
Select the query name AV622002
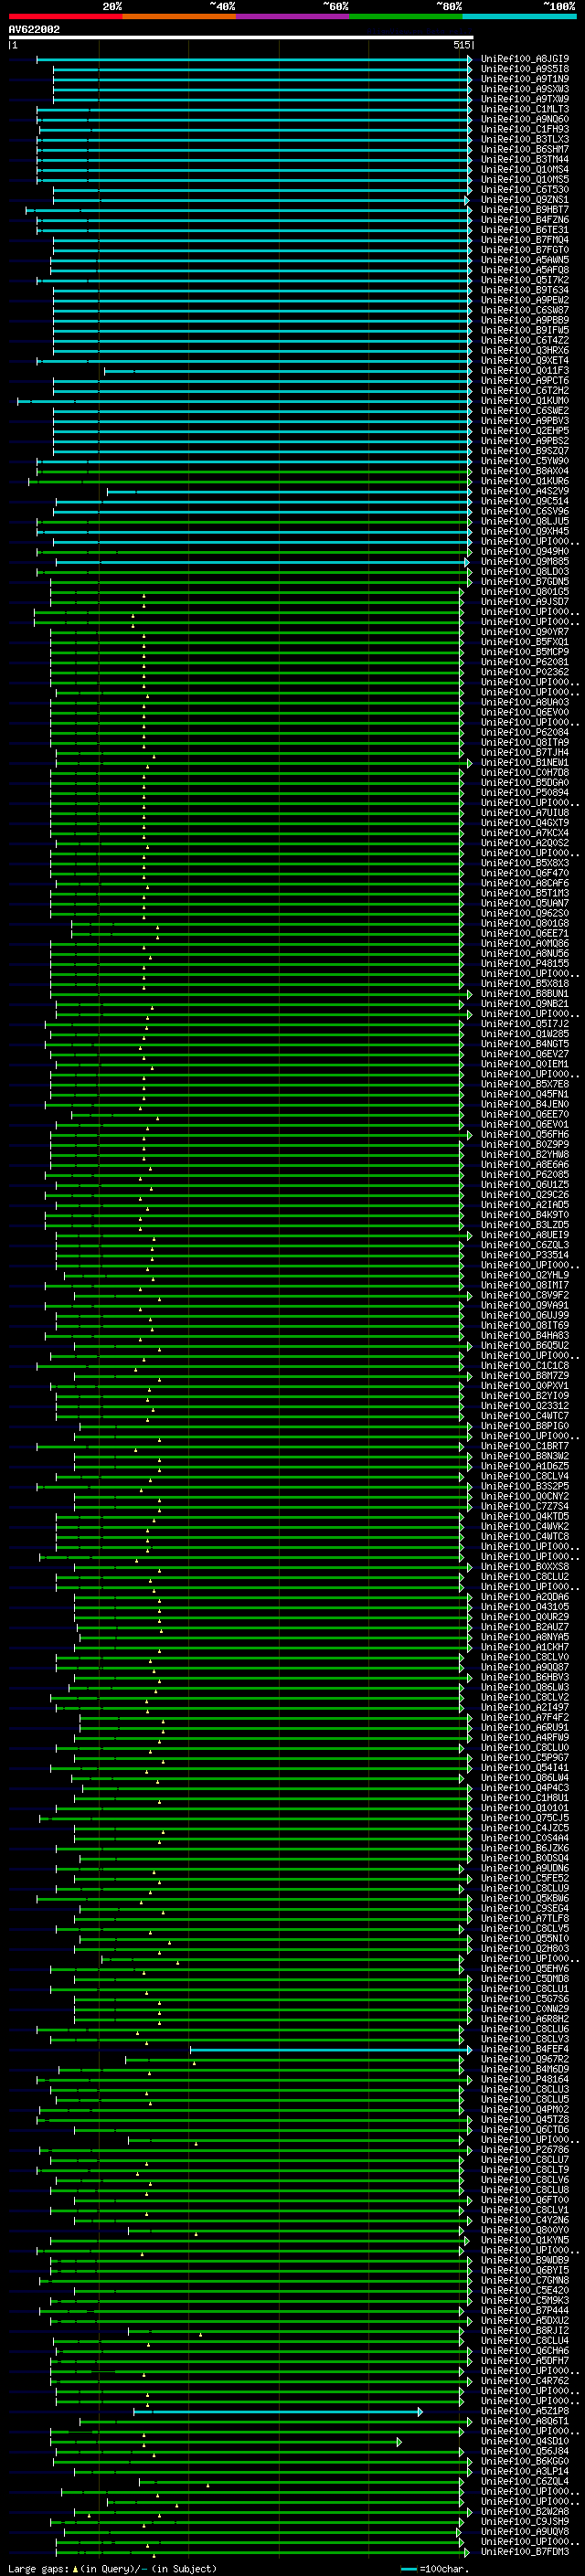click(x=34, y=29)
